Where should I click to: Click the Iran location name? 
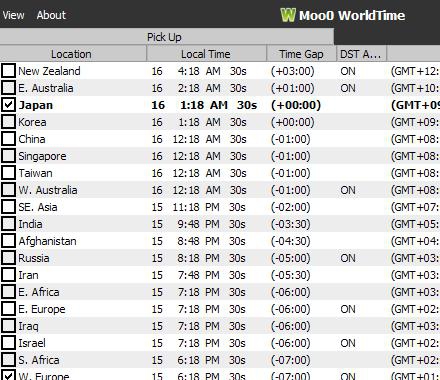click(x=28, y=275)
